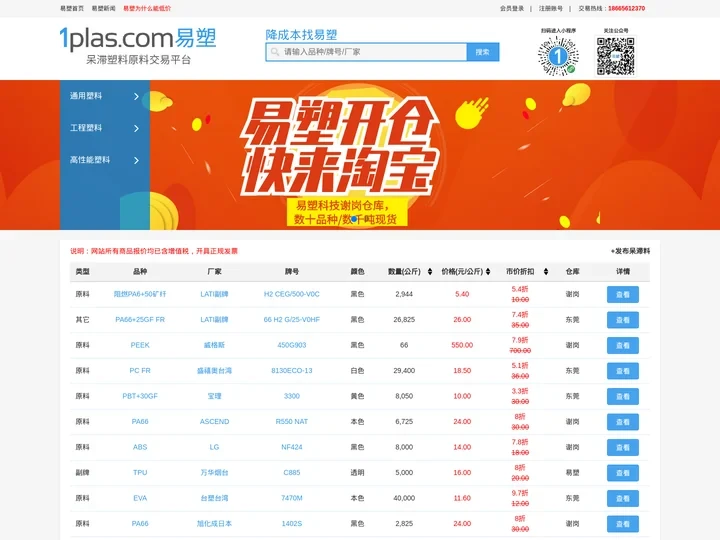Viewport: 720px width, 540px height.
Task: Open PA66+25GF FR variety link
Action: [140, 320]
